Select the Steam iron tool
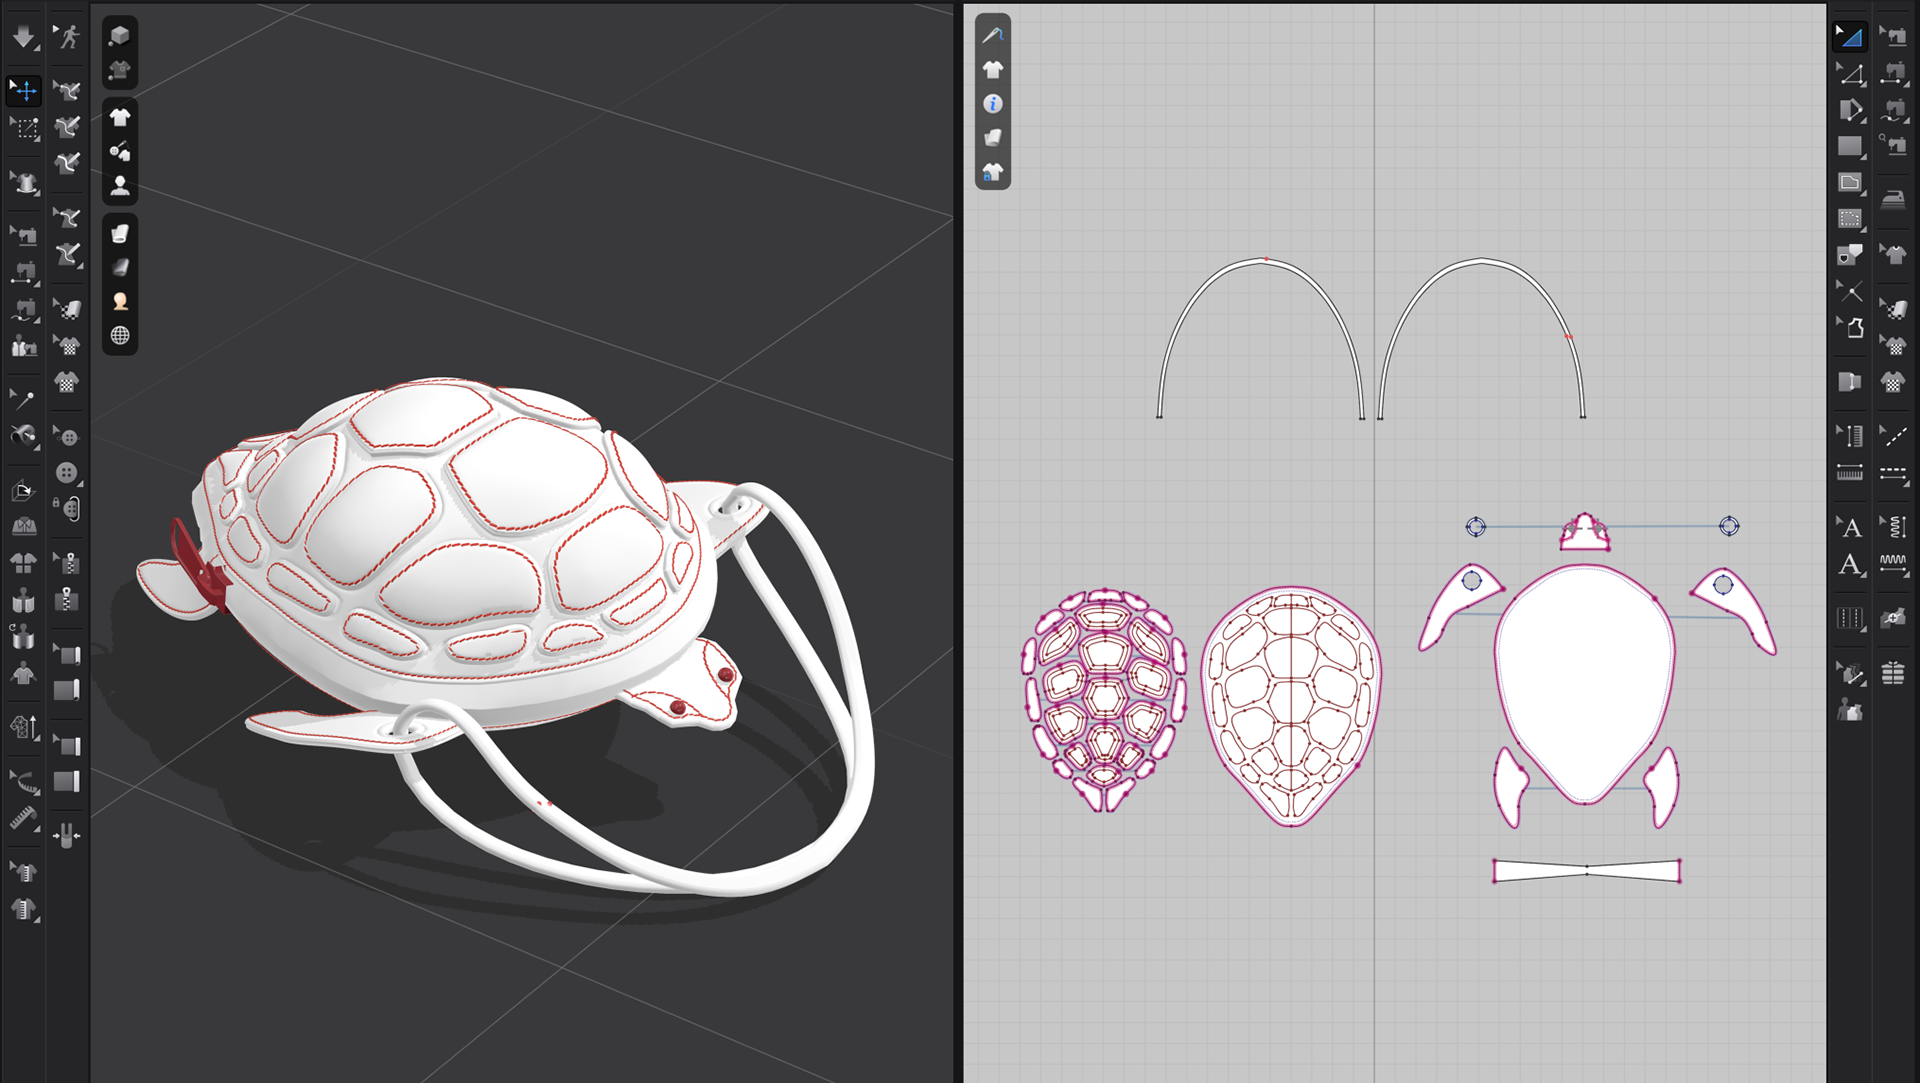The width and height of the screenshot is (1920, 1083). tap(1893, 199)
